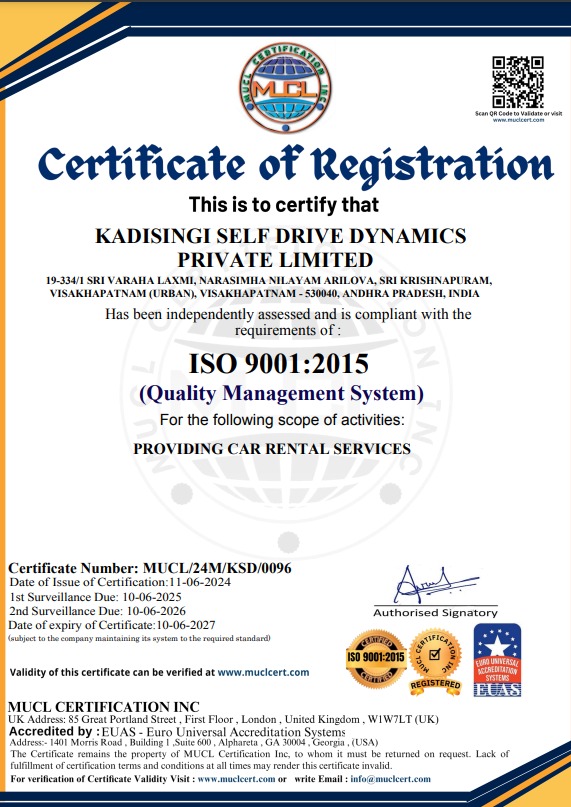Click 'Address:- 1401 Morris Road' line

point(194,743)
